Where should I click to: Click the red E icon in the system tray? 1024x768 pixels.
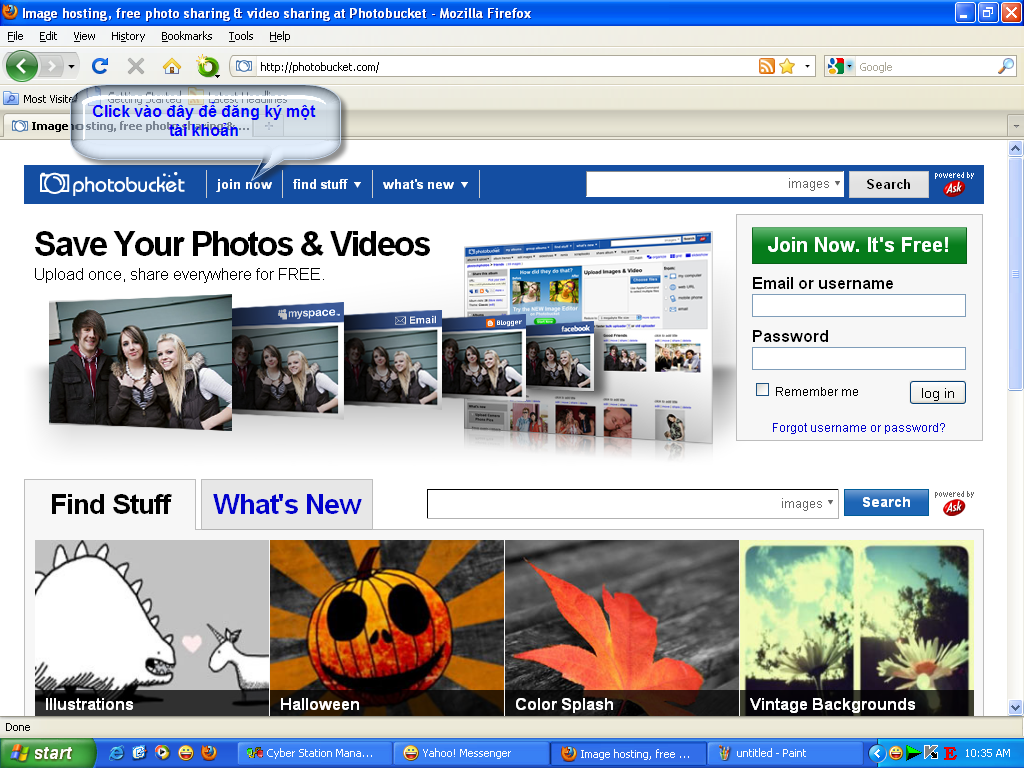pyautogui.click(x=950, y=753)
